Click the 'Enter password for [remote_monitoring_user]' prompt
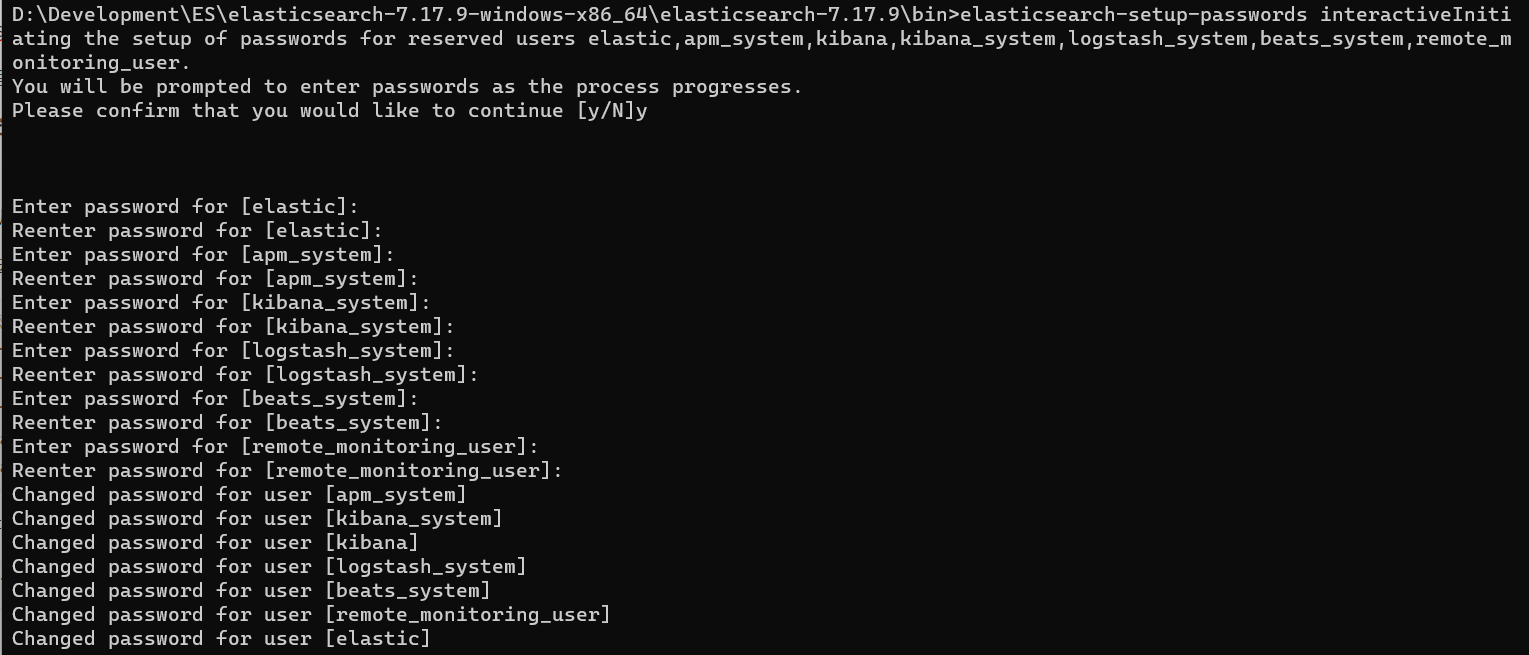This screenshot has width=1529, height=655. 275,447
